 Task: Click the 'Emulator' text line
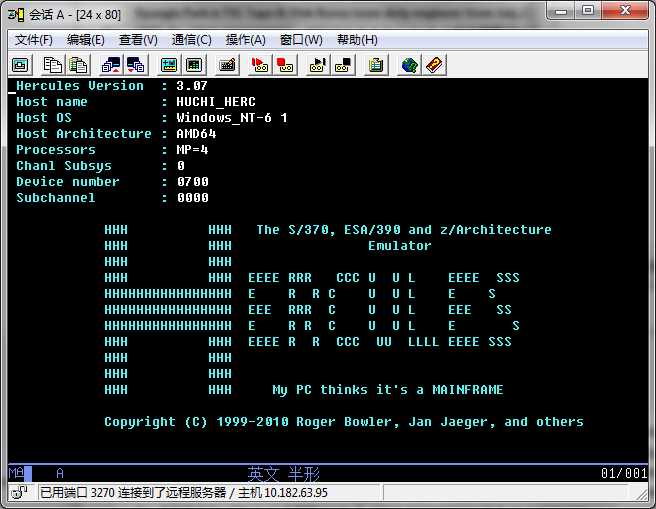(400, 246)
